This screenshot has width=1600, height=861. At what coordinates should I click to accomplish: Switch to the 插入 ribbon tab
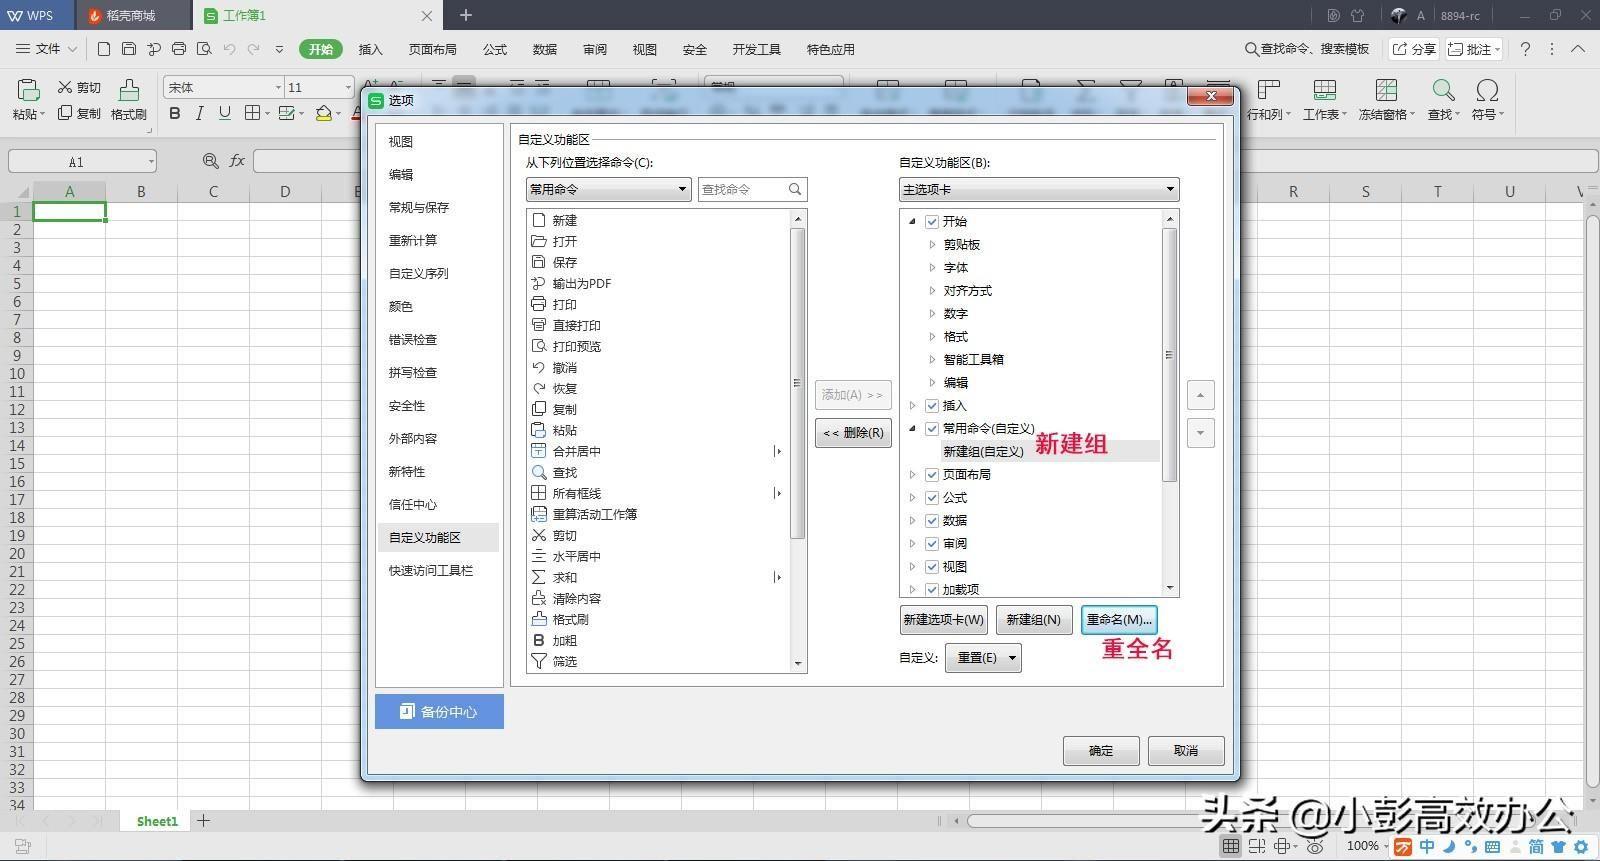click(x=371, y=49)
